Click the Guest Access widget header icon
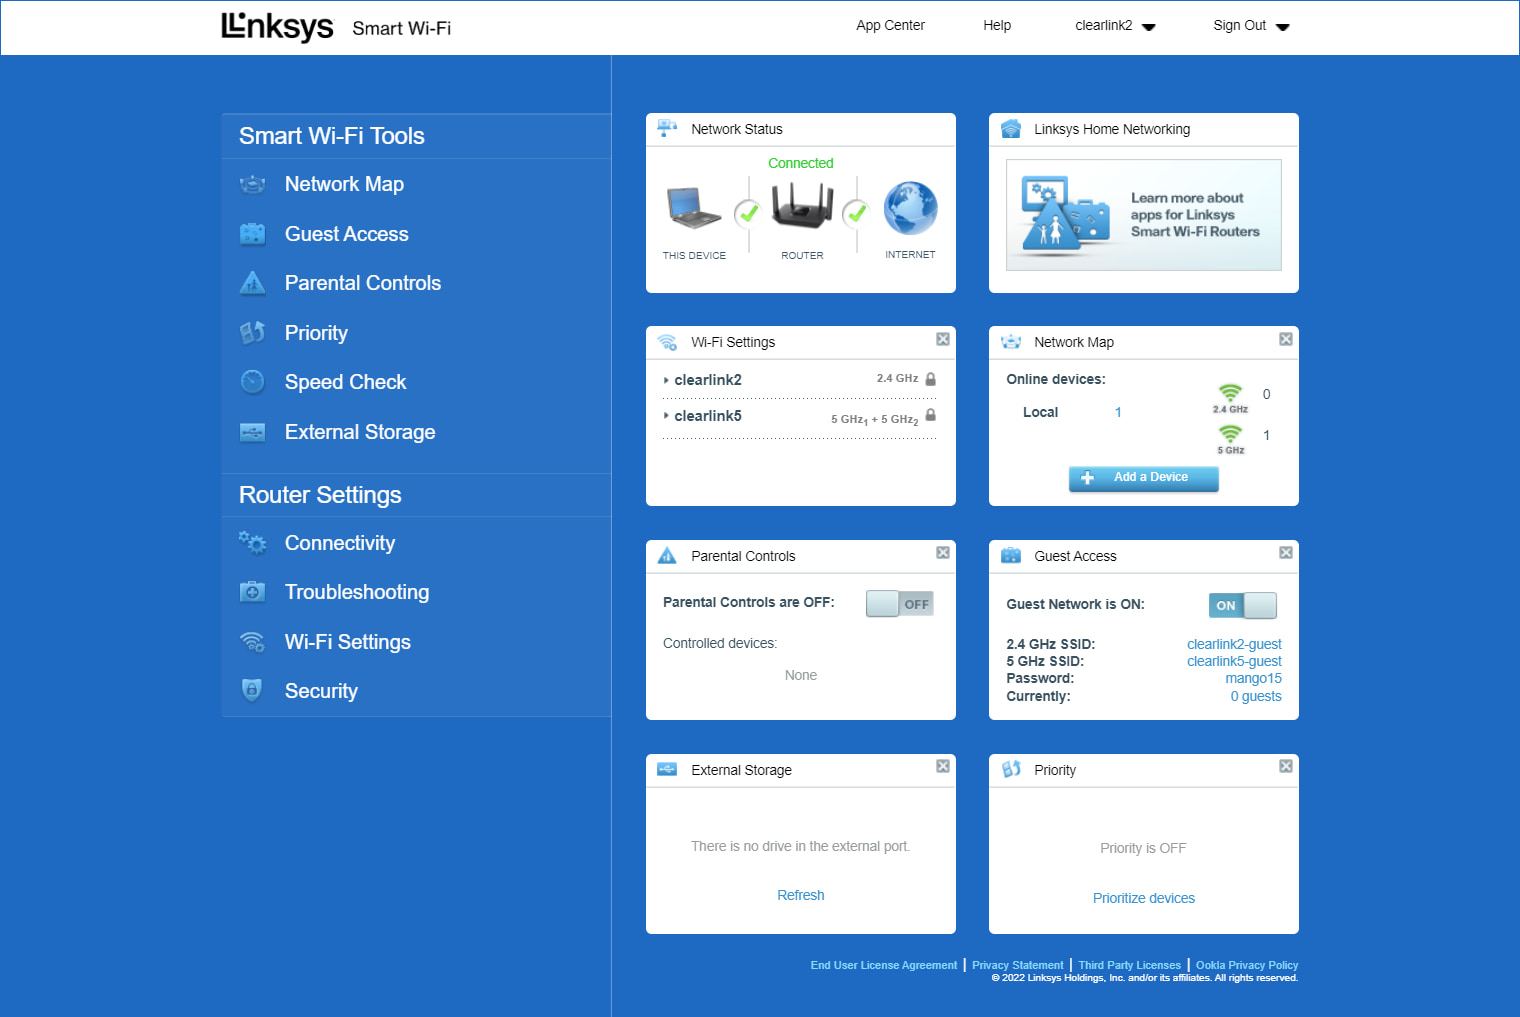Image resolution: width=1520 pixels, height=1017 pixels. (1011, 556)
